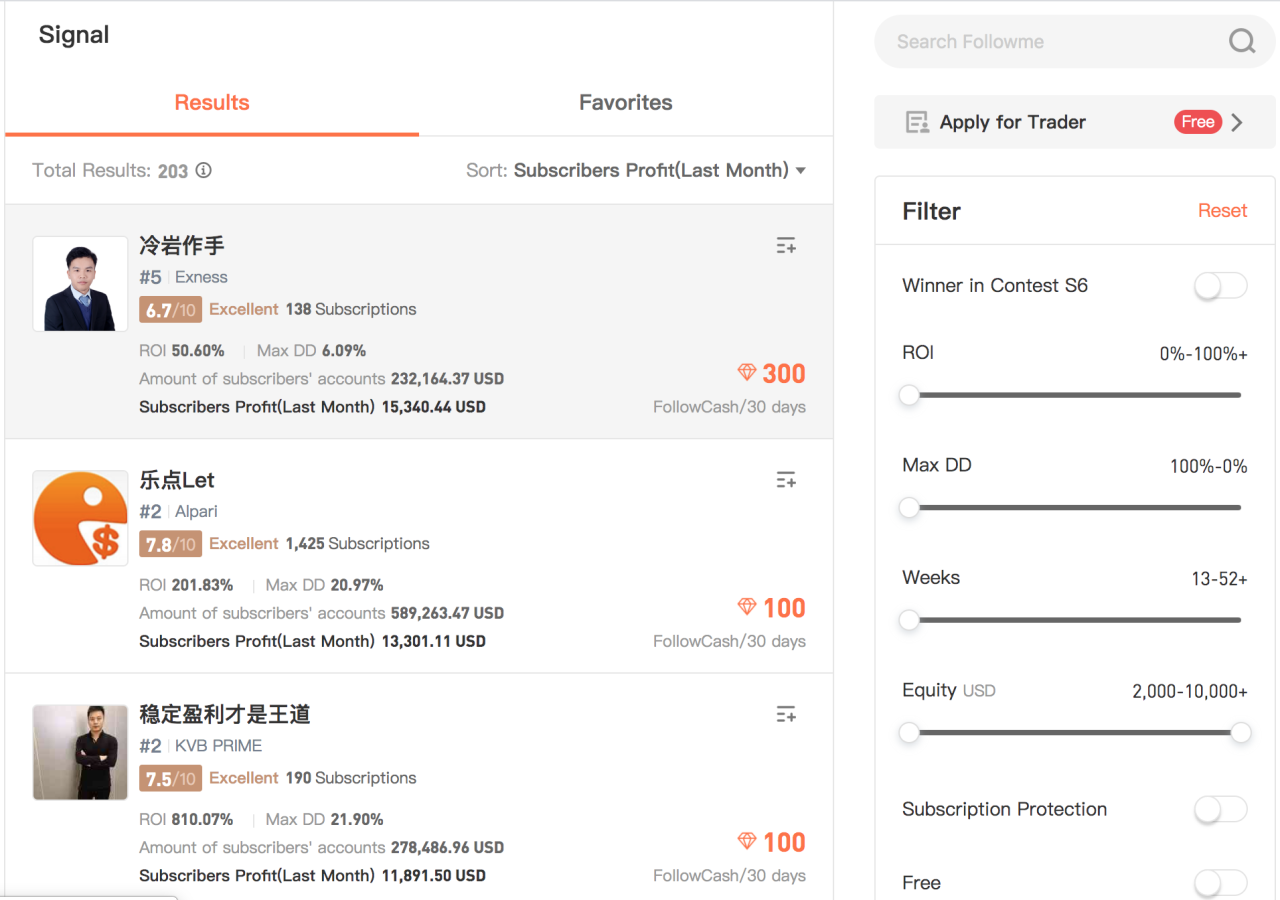Click the Apply for Trader document icon

click(x=916, y=122)
